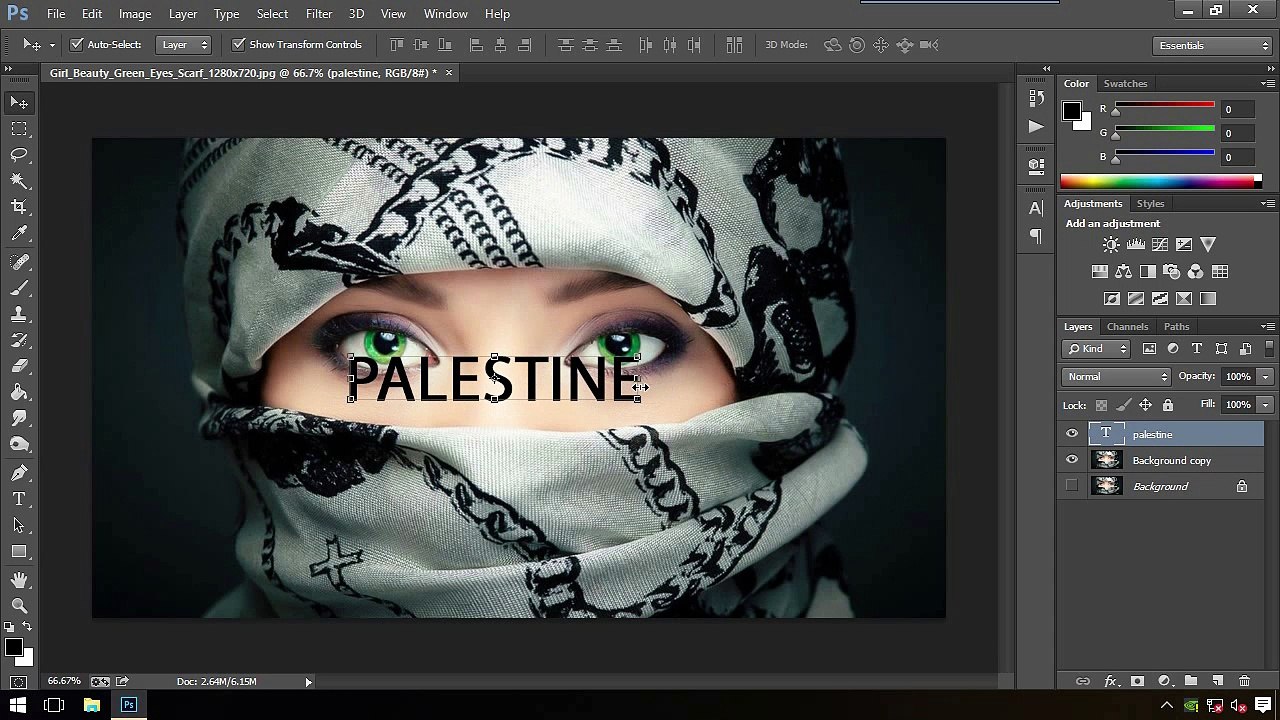
Task: Select the Crop tool
Action: pos(19,207)
